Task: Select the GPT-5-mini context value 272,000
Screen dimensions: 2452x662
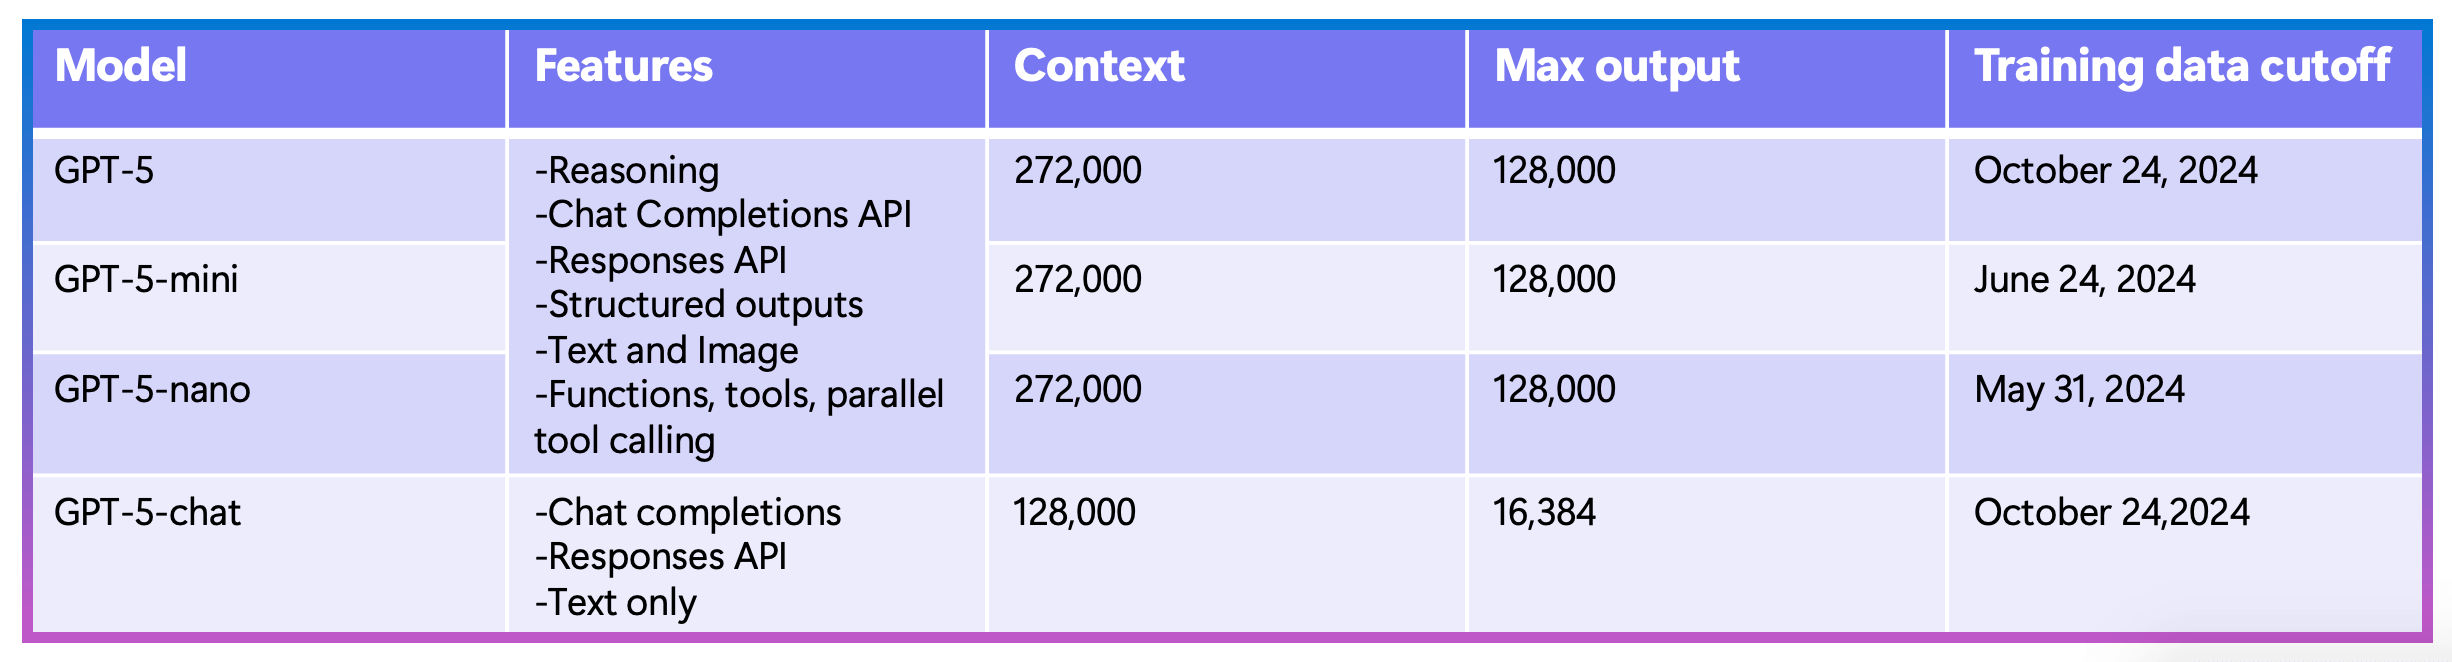Action: point(1078,280)
